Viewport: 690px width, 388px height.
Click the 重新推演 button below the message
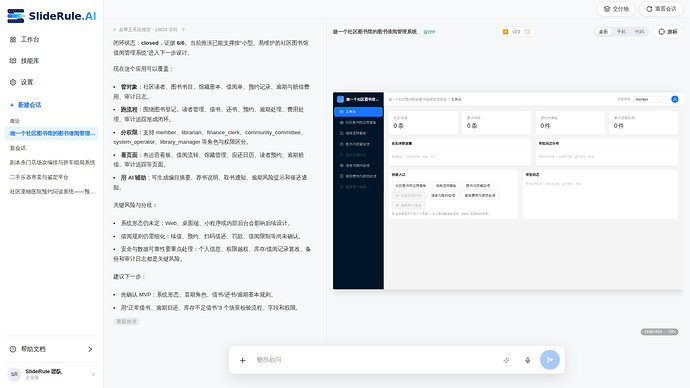point(127,322)
